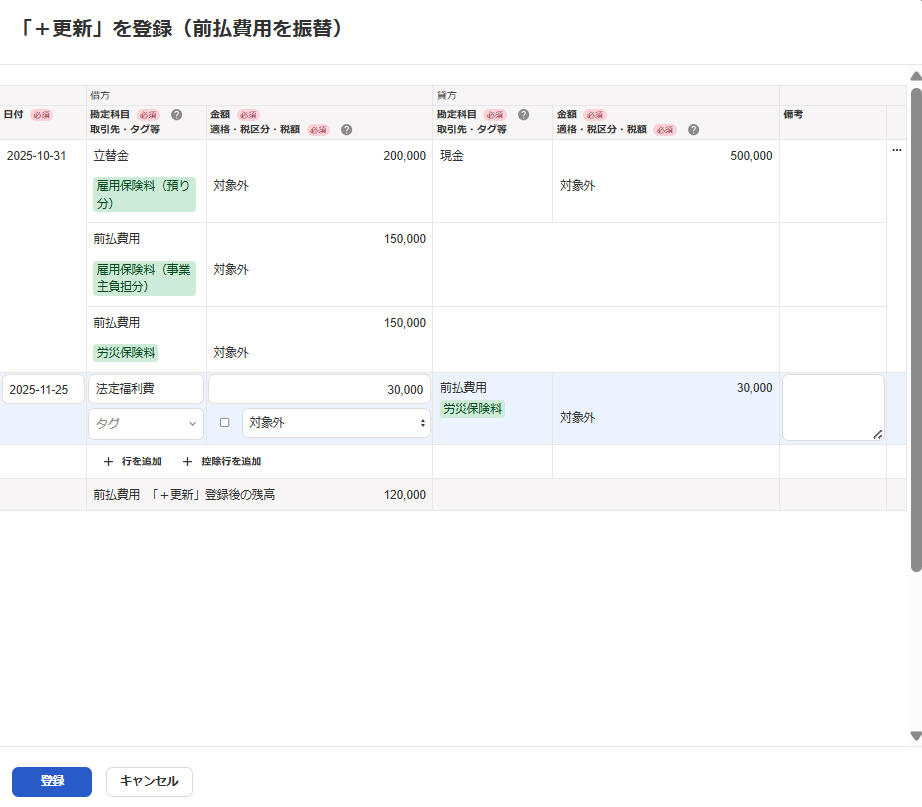The width and height of the screenshot is (922, 807).
Task: Click the vertical scrollbar thumb
Action: [x=916, y=329]
